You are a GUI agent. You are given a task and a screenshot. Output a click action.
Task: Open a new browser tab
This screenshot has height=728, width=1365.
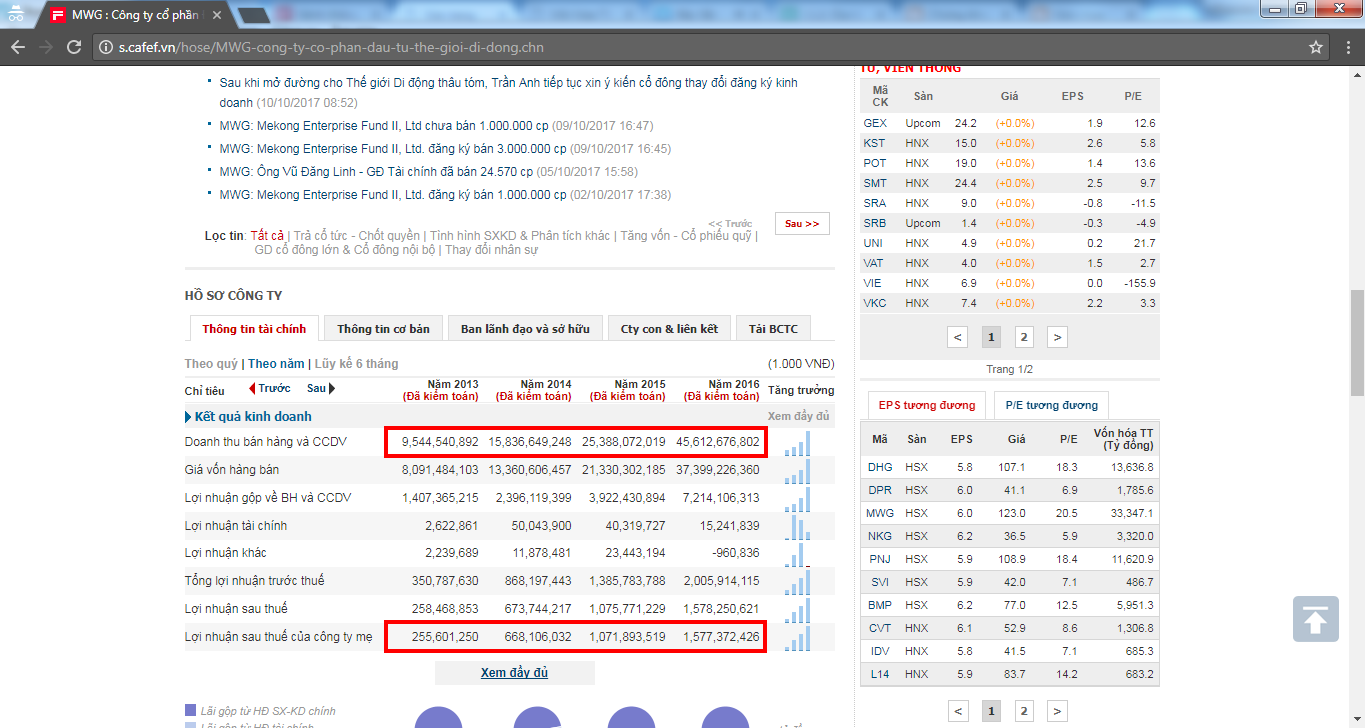point(254,15)
